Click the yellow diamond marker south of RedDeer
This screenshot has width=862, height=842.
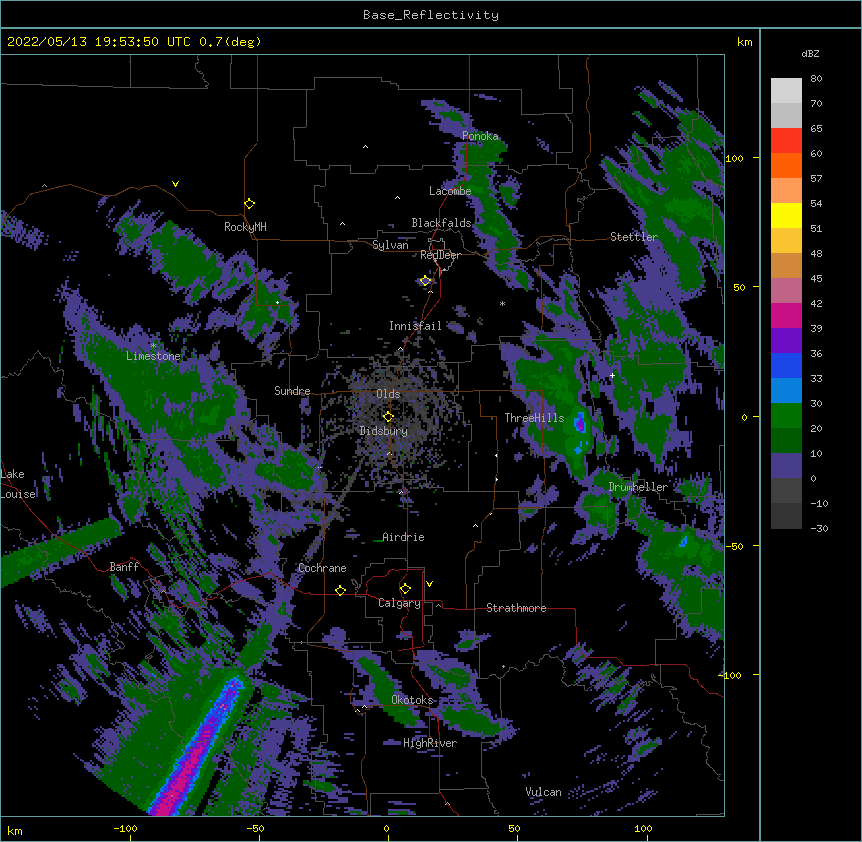click(426, 281)
